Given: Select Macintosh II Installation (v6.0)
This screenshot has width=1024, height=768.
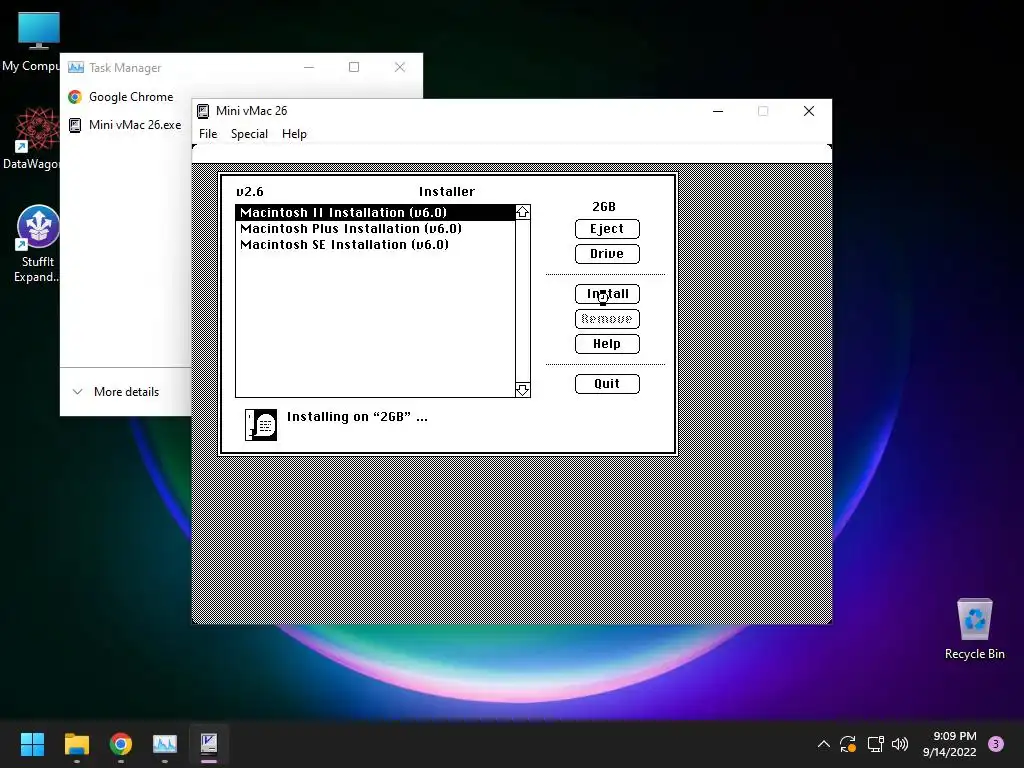Looking at the screenshot, I should point(376,212).
